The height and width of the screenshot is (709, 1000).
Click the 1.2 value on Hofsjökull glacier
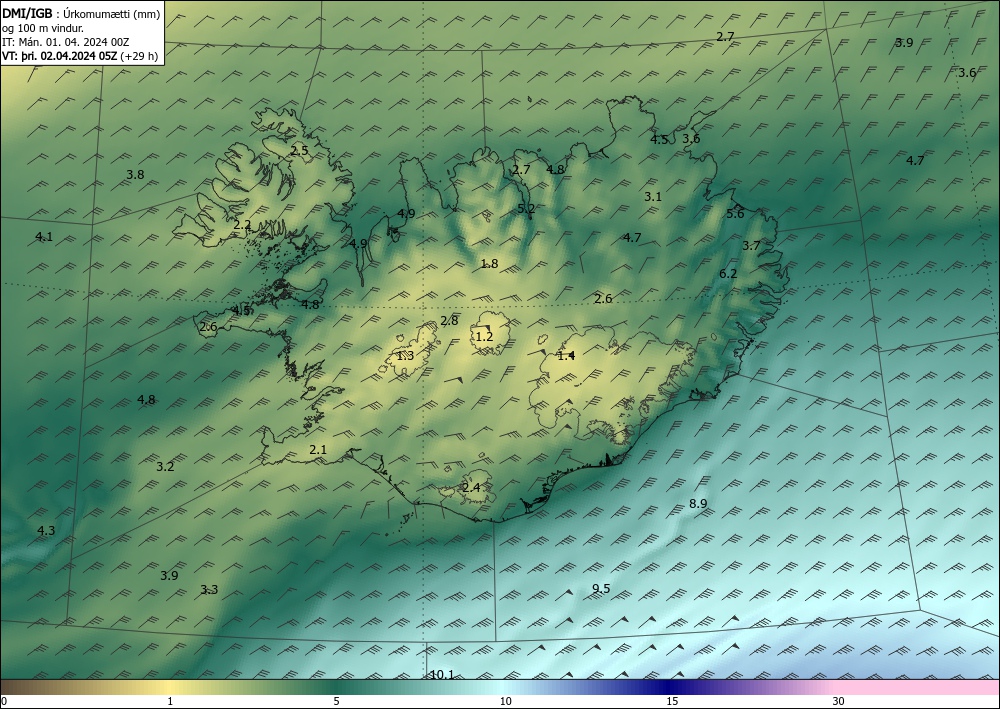484,336
